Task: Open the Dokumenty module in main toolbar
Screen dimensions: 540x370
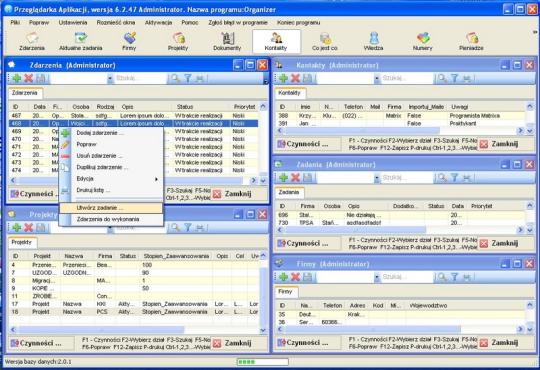Action: tap(227, 42)
